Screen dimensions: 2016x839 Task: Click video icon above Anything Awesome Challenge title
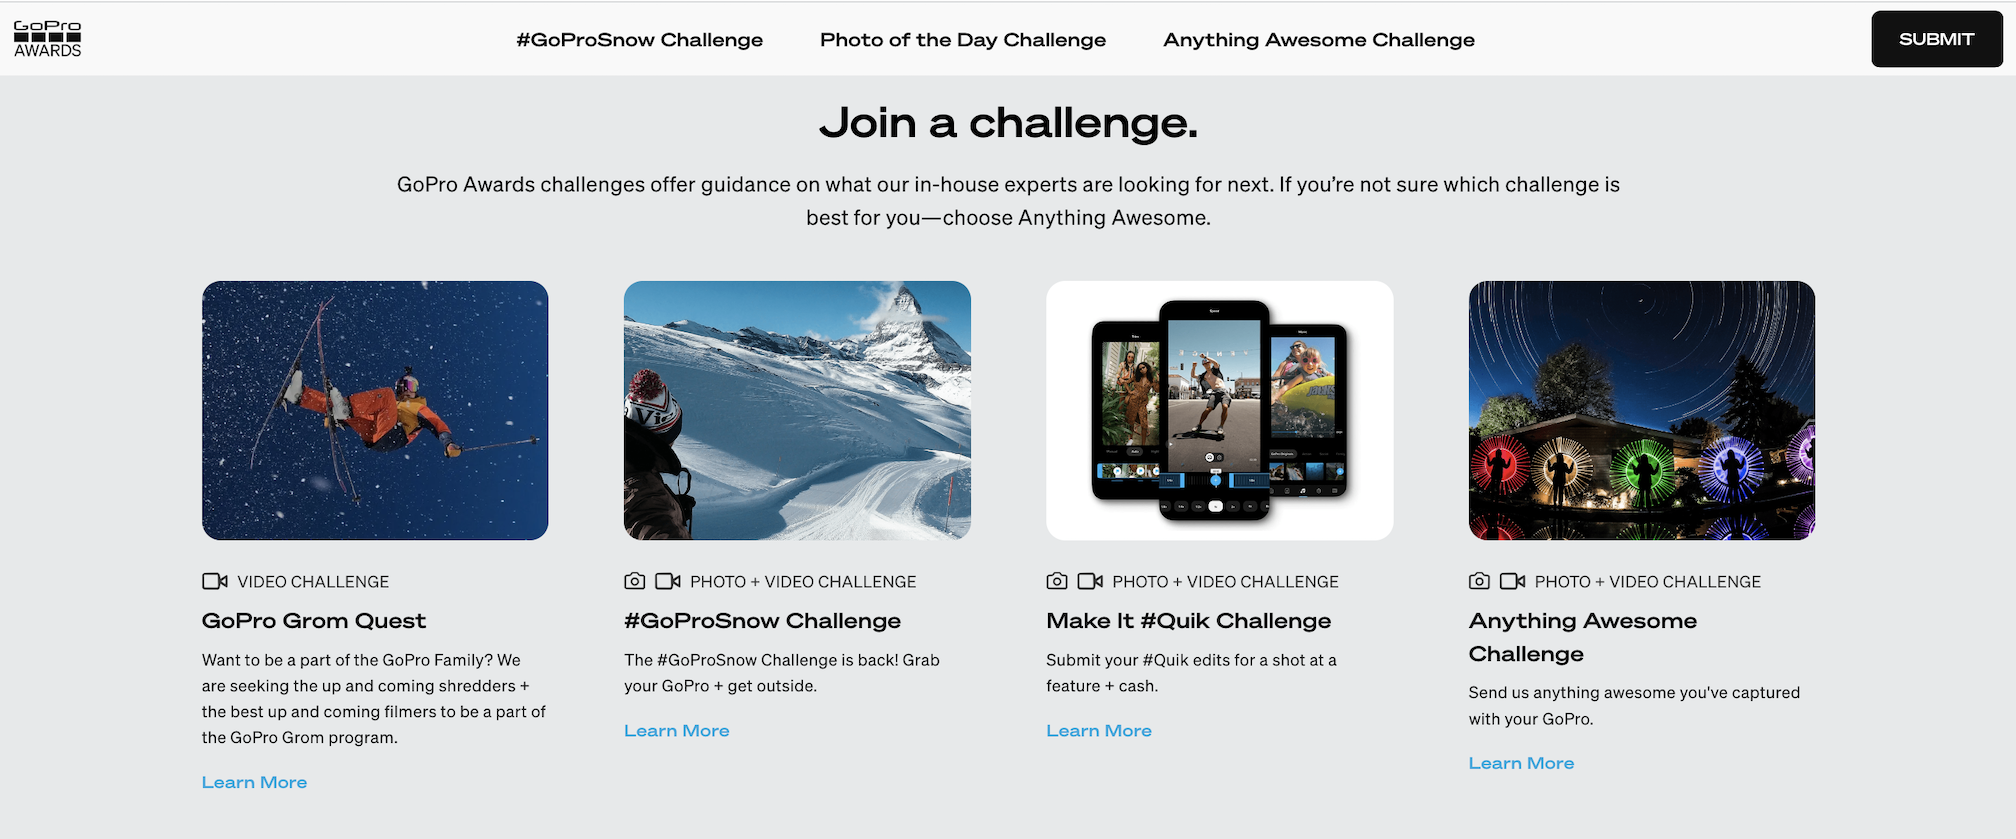coord(1513,581)
